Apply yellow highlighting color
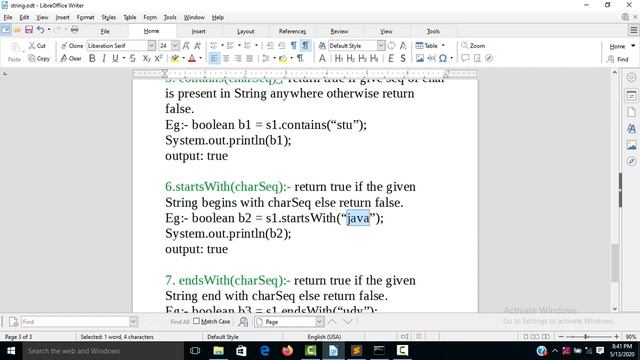 coord(175,58)
